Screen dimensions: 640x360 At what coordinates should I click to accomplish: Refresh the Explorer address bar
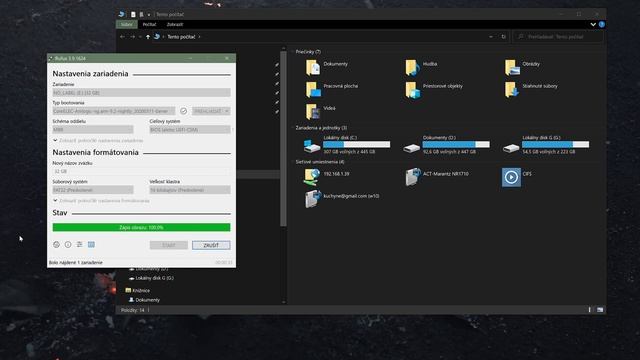[504, 37]
